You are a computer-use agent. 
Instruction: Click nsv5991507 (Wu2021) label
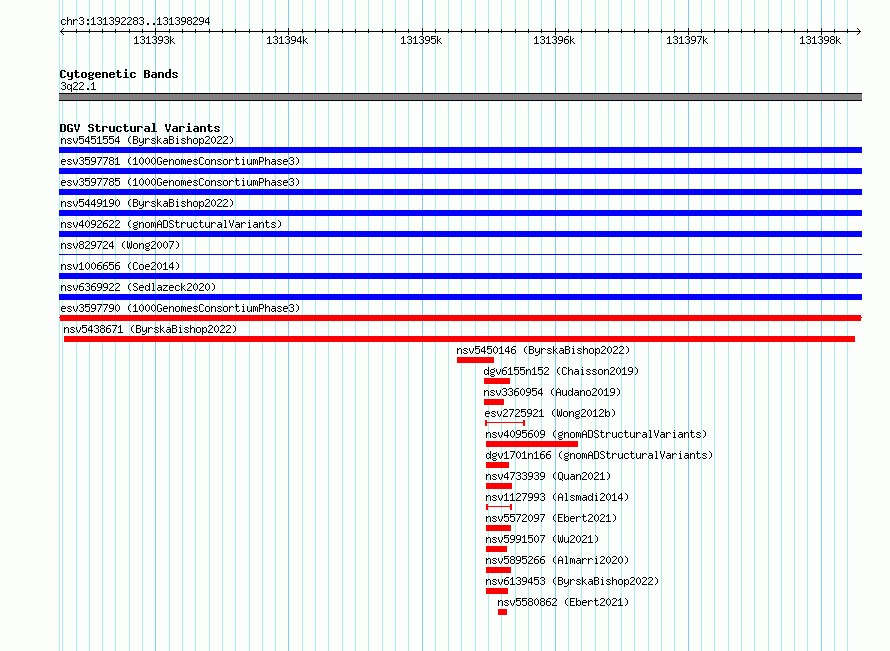(542, 539)
